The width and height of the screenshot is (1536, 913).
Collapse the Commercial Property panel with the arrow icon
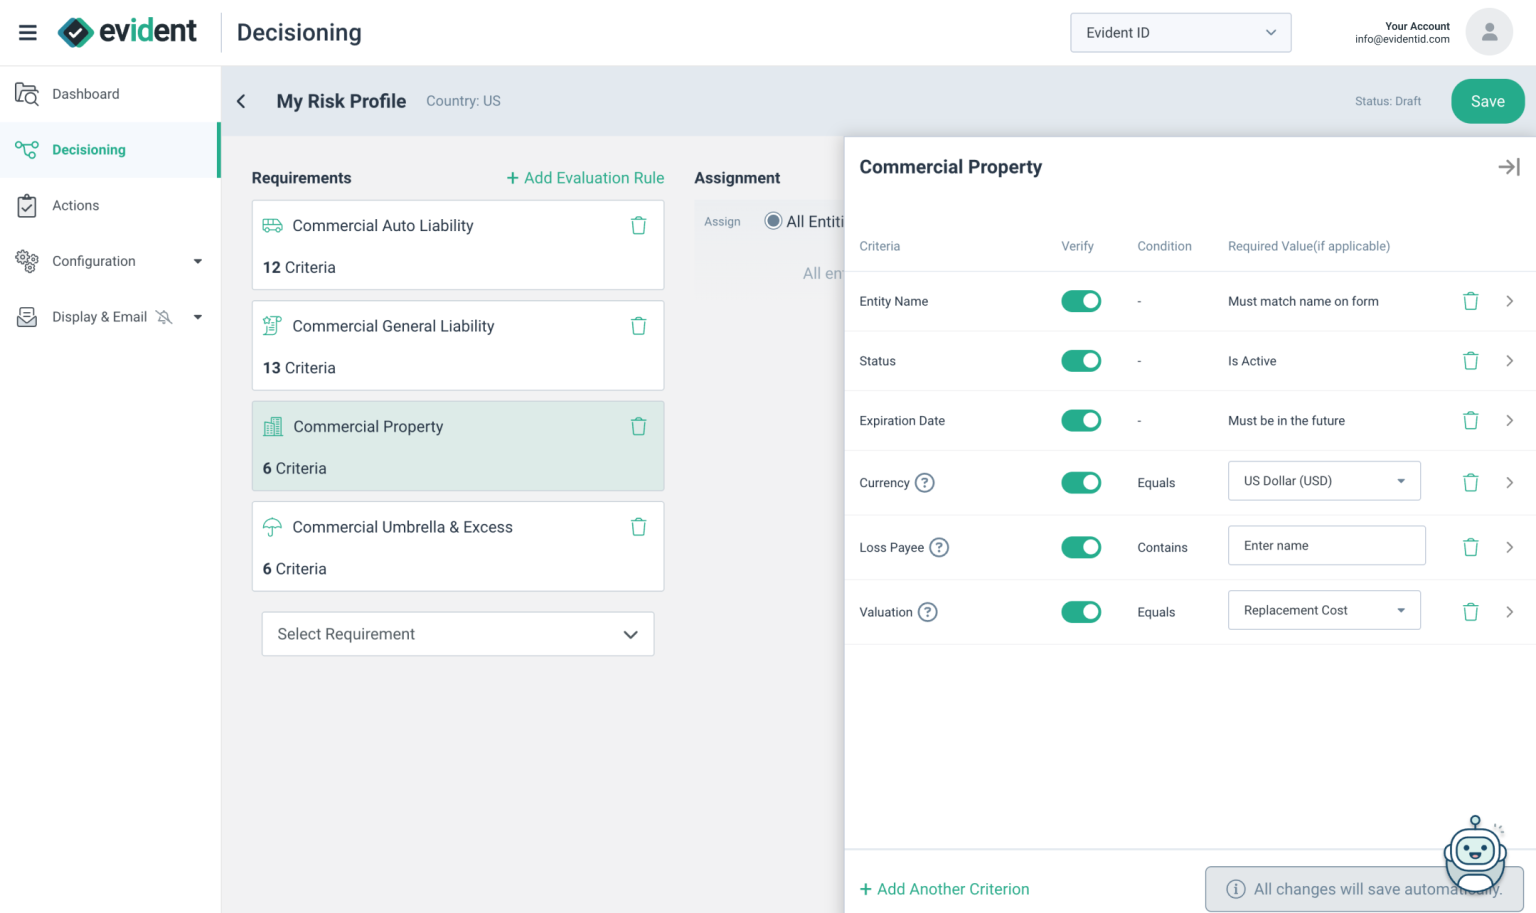(1508, 166)
